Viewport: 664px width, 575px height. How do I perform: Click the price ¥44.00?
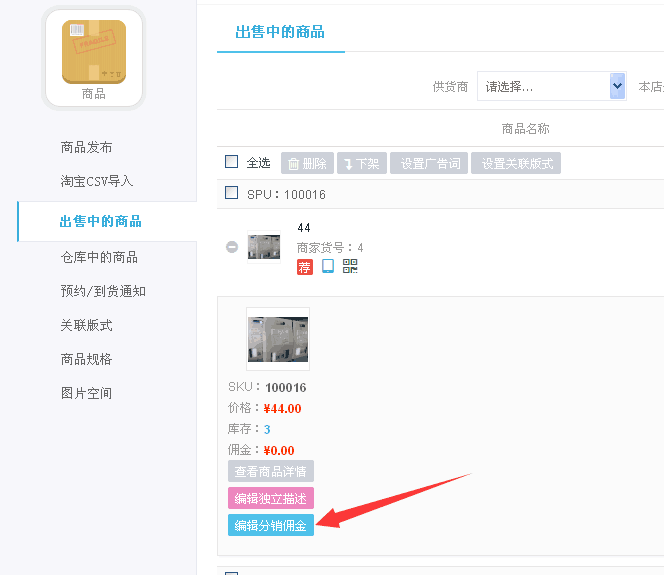coord(282,409)
